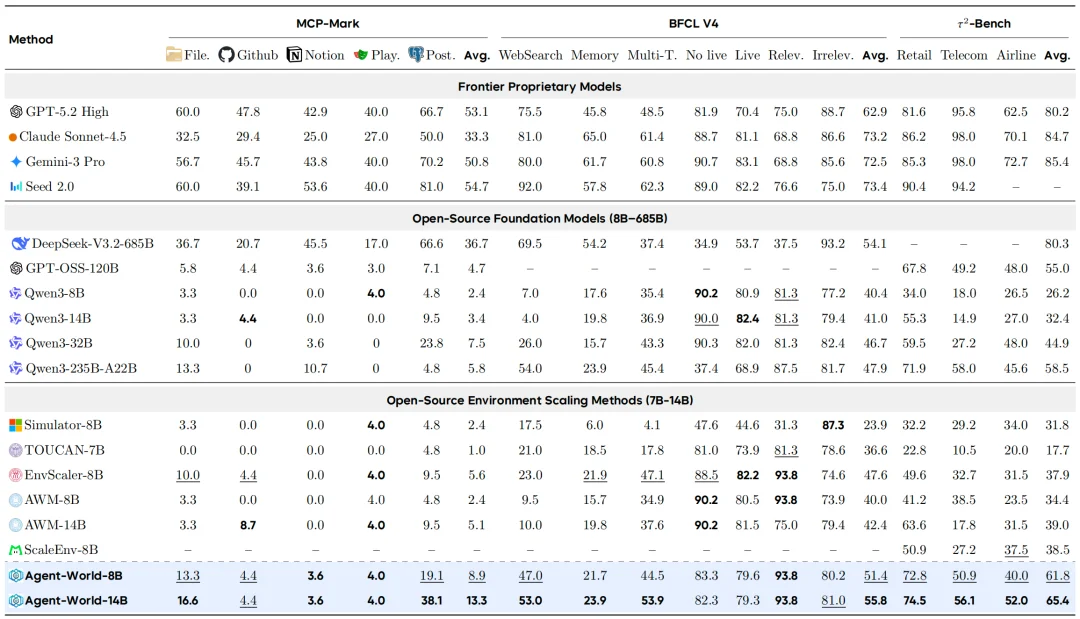Screen dimensions: 1080x619
Task: Click the OpenAI icon beside GPT-5.2 High
Action: [x=16, y=112]
